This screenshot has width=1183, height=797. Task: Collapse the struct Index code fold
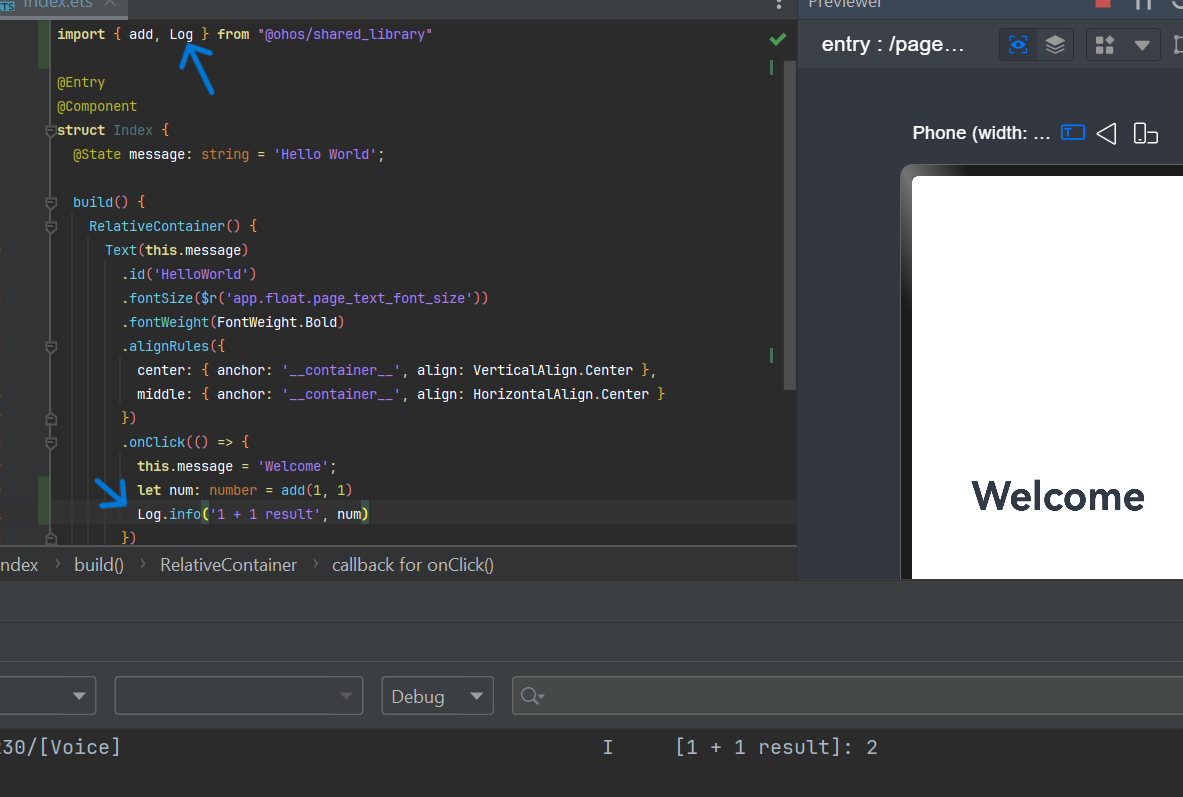click(50, 131)
